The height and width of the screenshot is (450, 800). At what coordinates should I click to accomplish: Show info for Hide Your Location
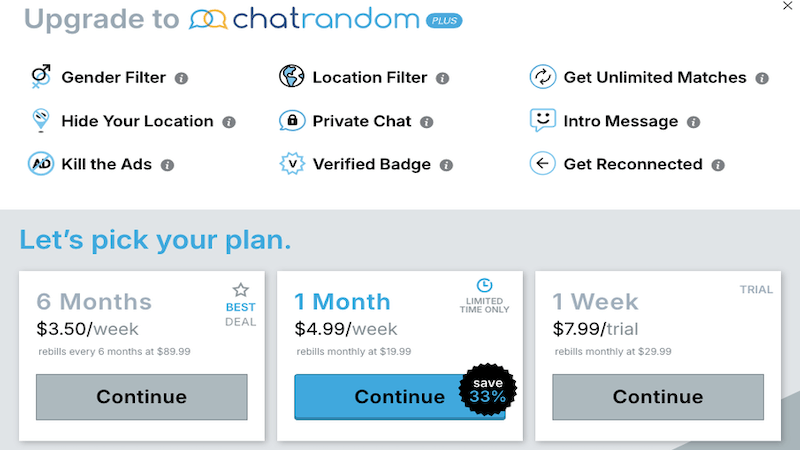click(229, 122)
